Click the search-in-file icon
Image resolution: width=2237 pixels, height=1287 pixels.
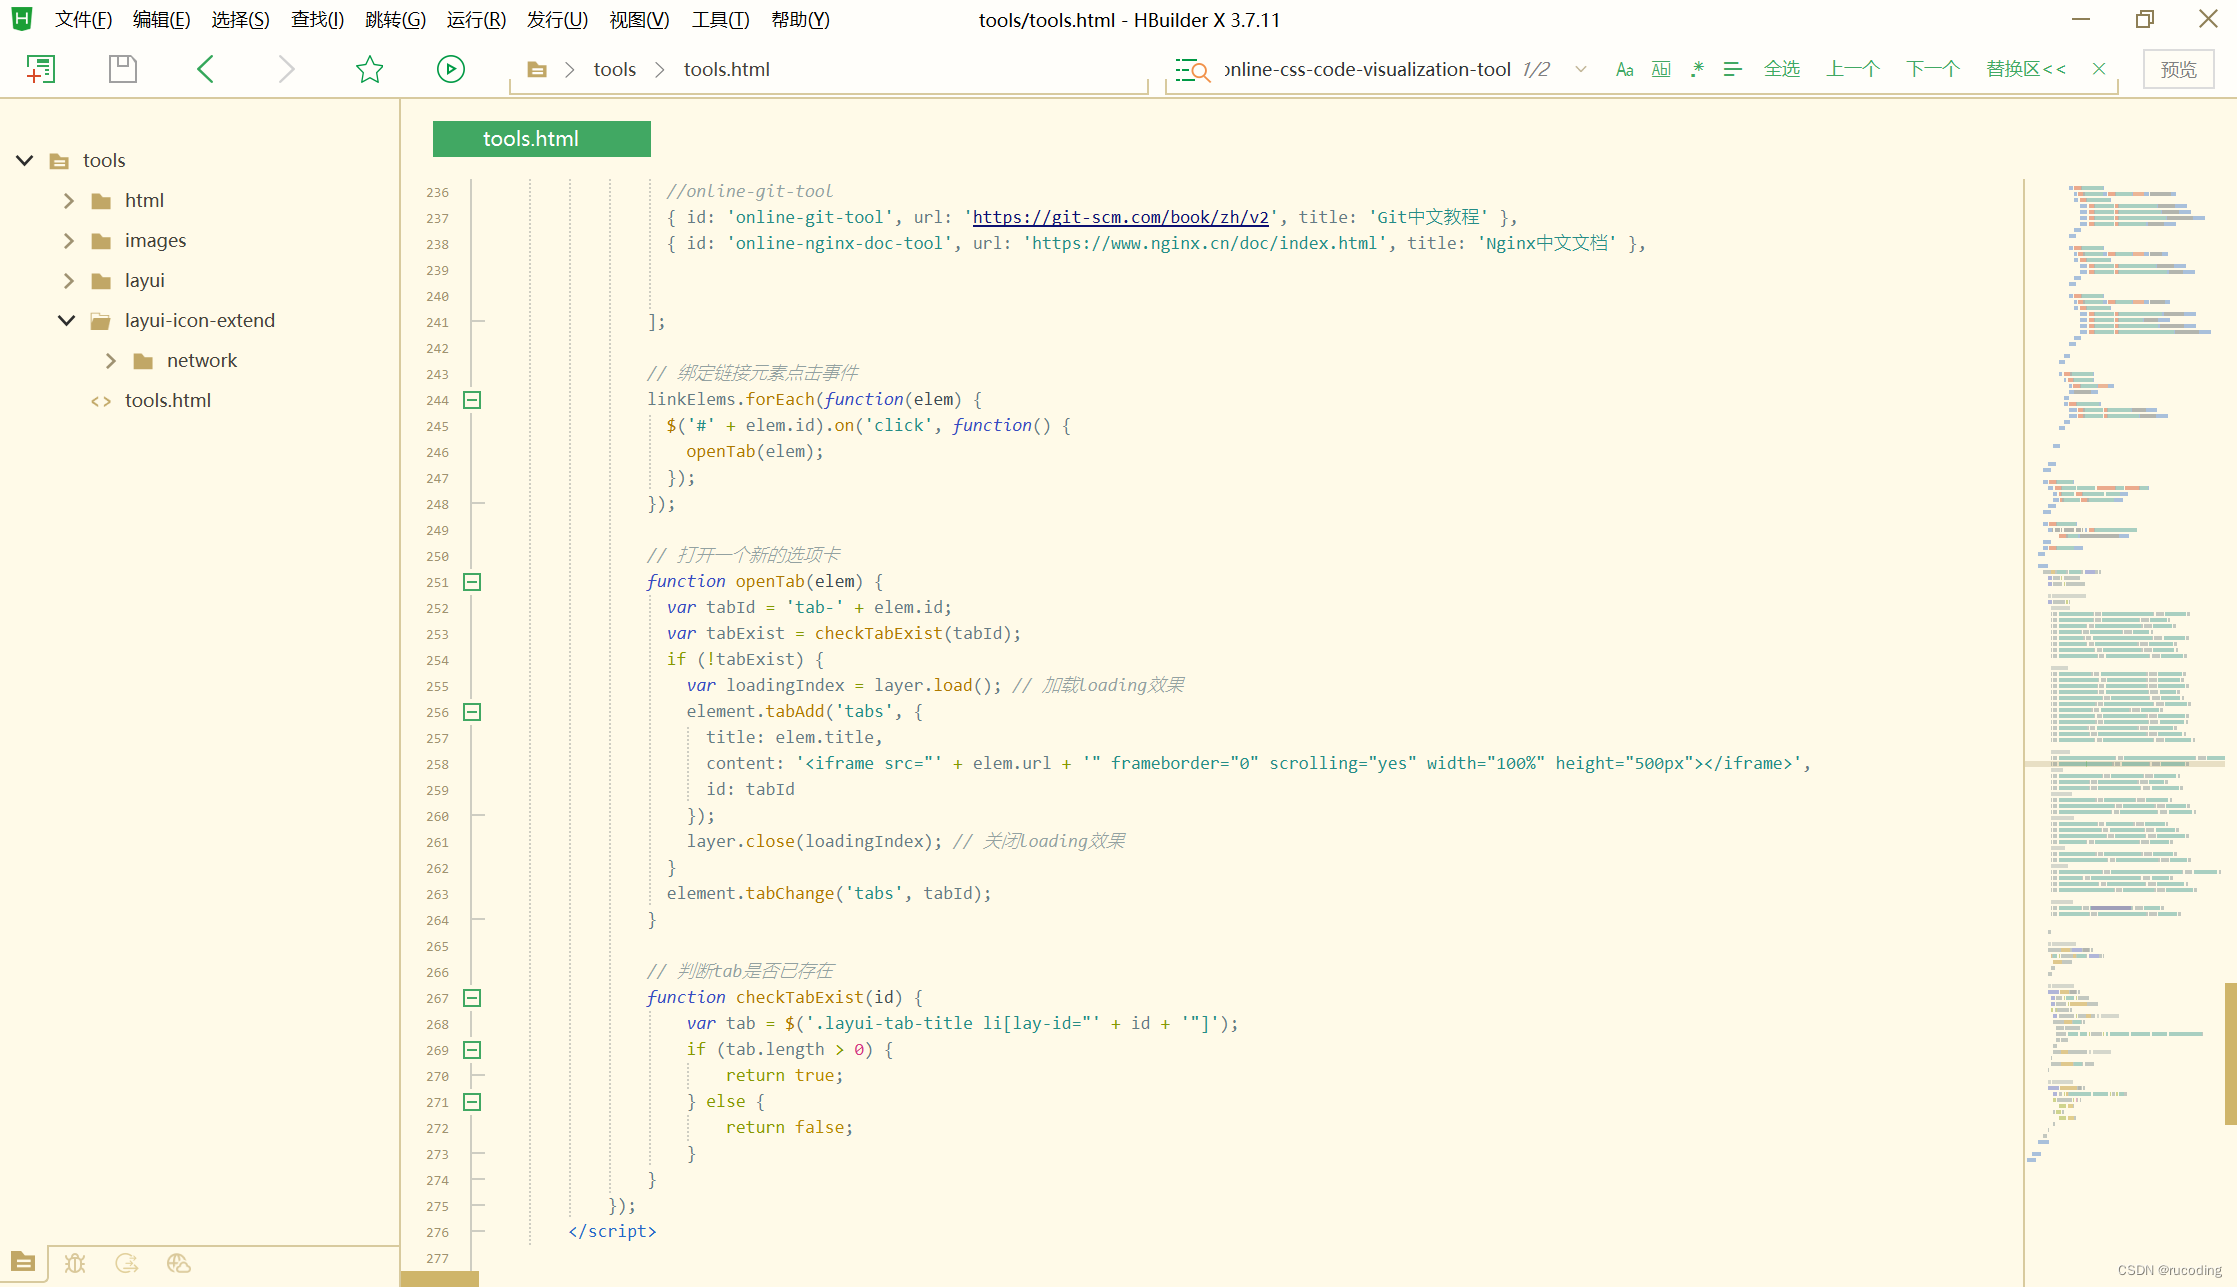[1192, 70]
